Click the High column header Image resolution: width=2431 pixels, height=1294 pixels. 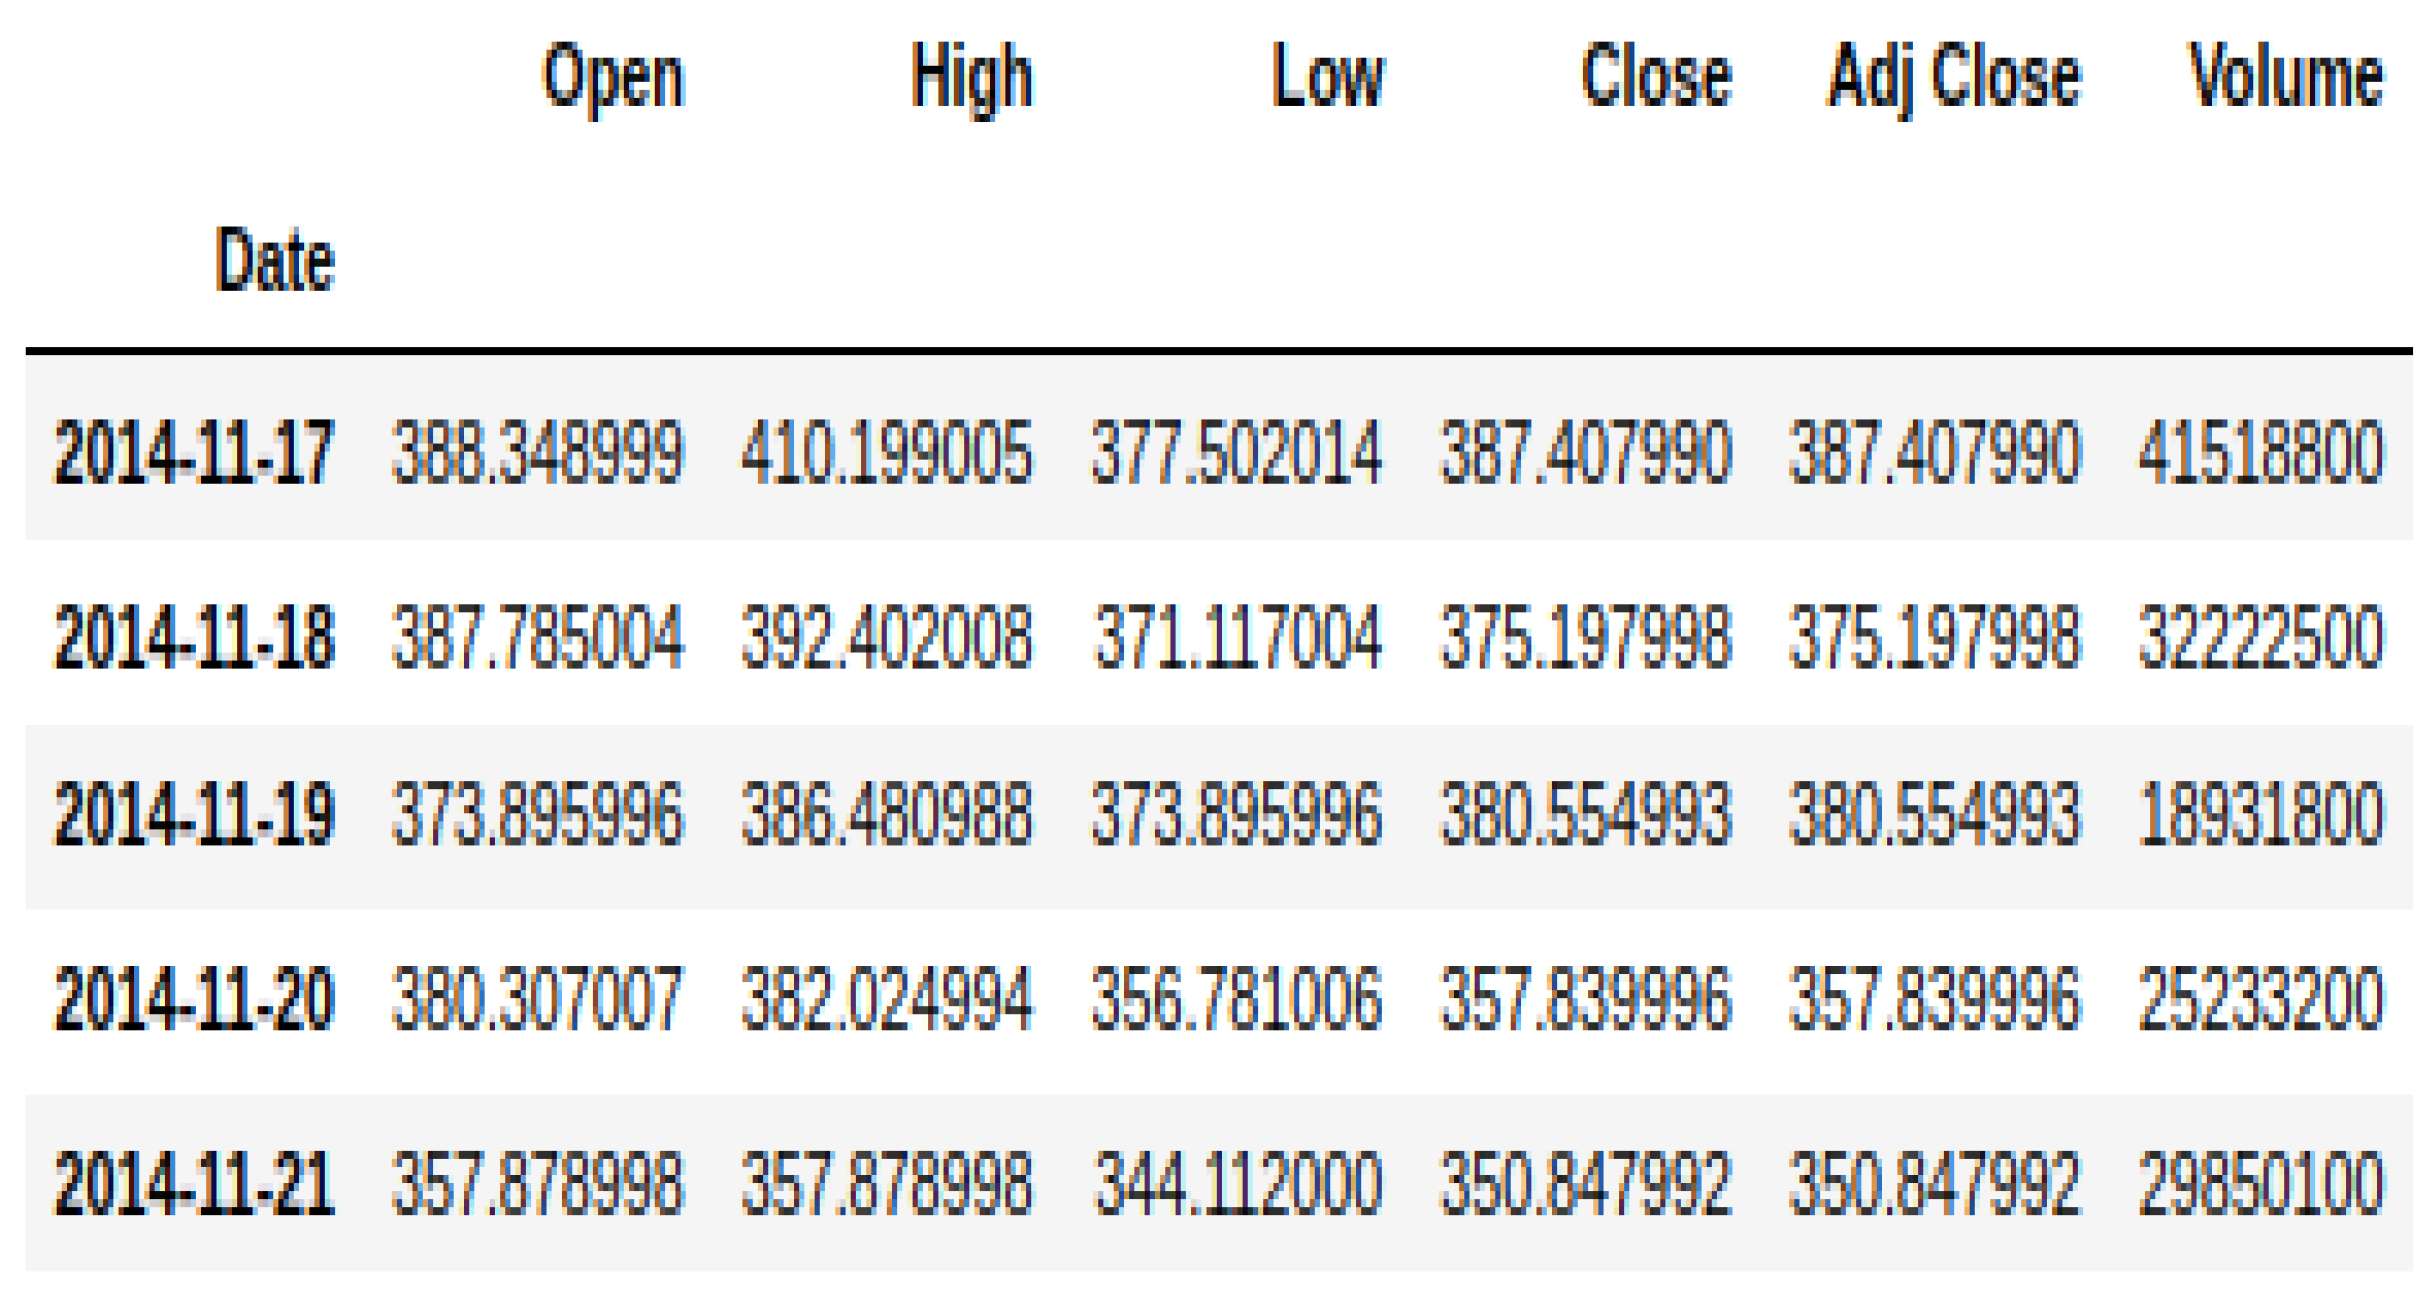(x=971, y=77)
